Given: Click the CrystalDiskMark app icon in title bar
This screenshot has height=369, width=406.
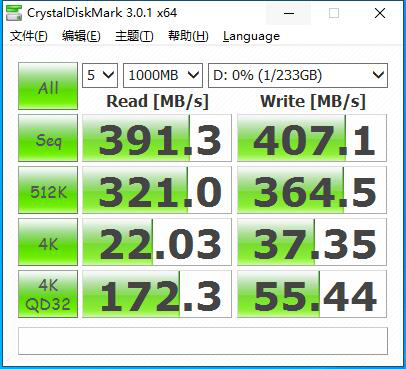Looking at the screenshot, I should point(14,13).
